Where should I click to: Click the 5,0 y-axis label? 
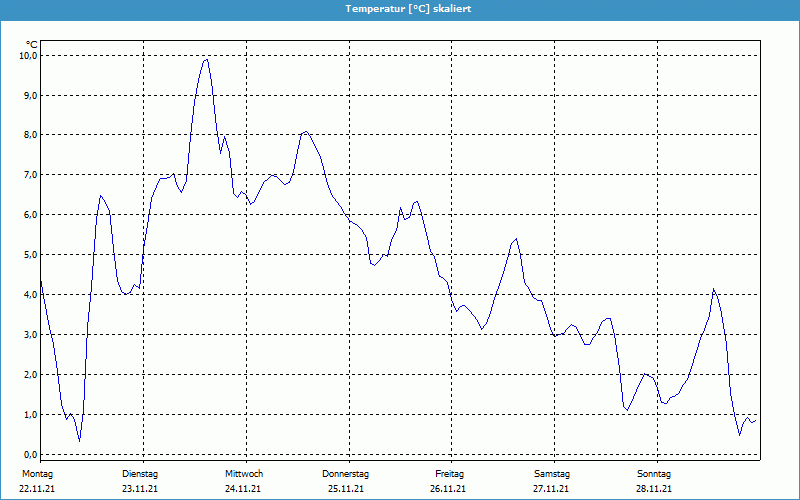(30, 255)
